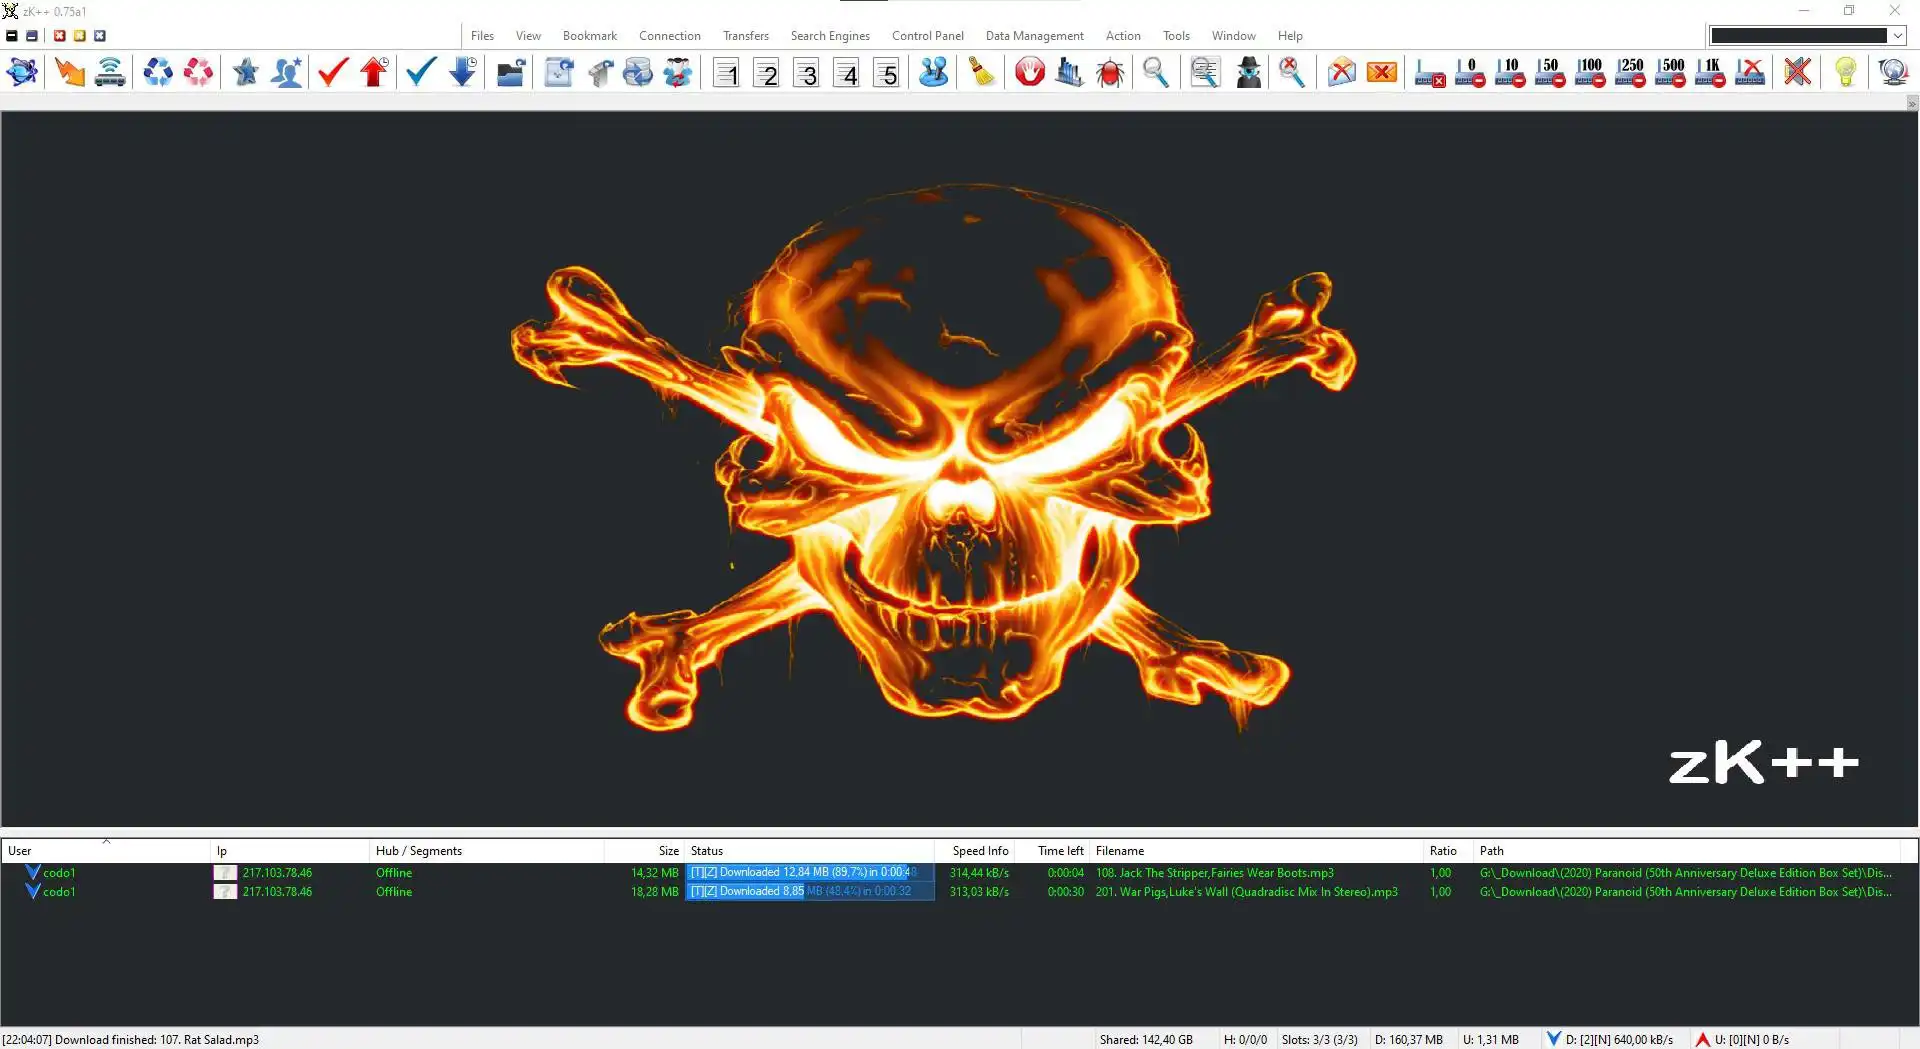Sort transfers by the User column header

106,851
